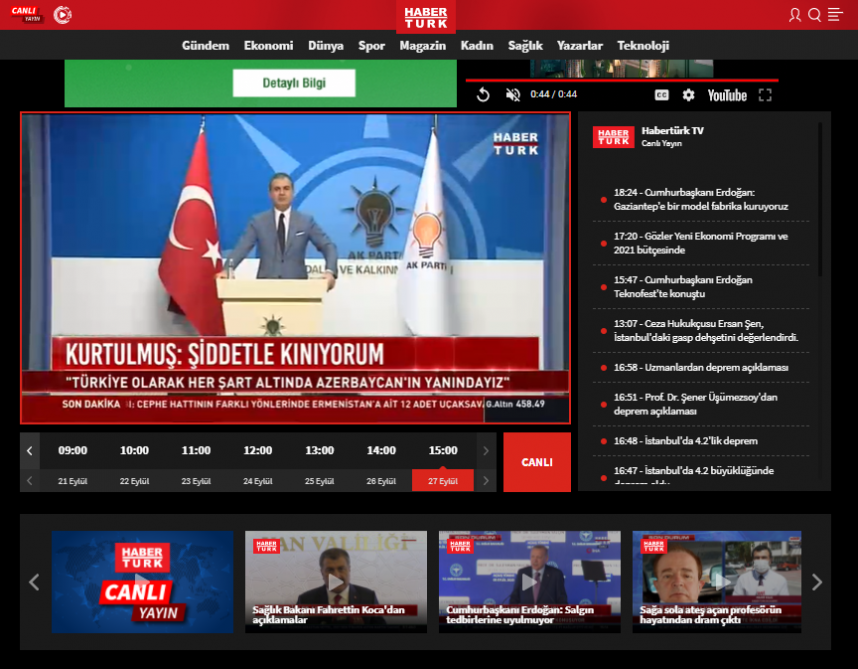Open the search magnifier icon
Viewport: 858px width, 669px height.
coord(815,14)
